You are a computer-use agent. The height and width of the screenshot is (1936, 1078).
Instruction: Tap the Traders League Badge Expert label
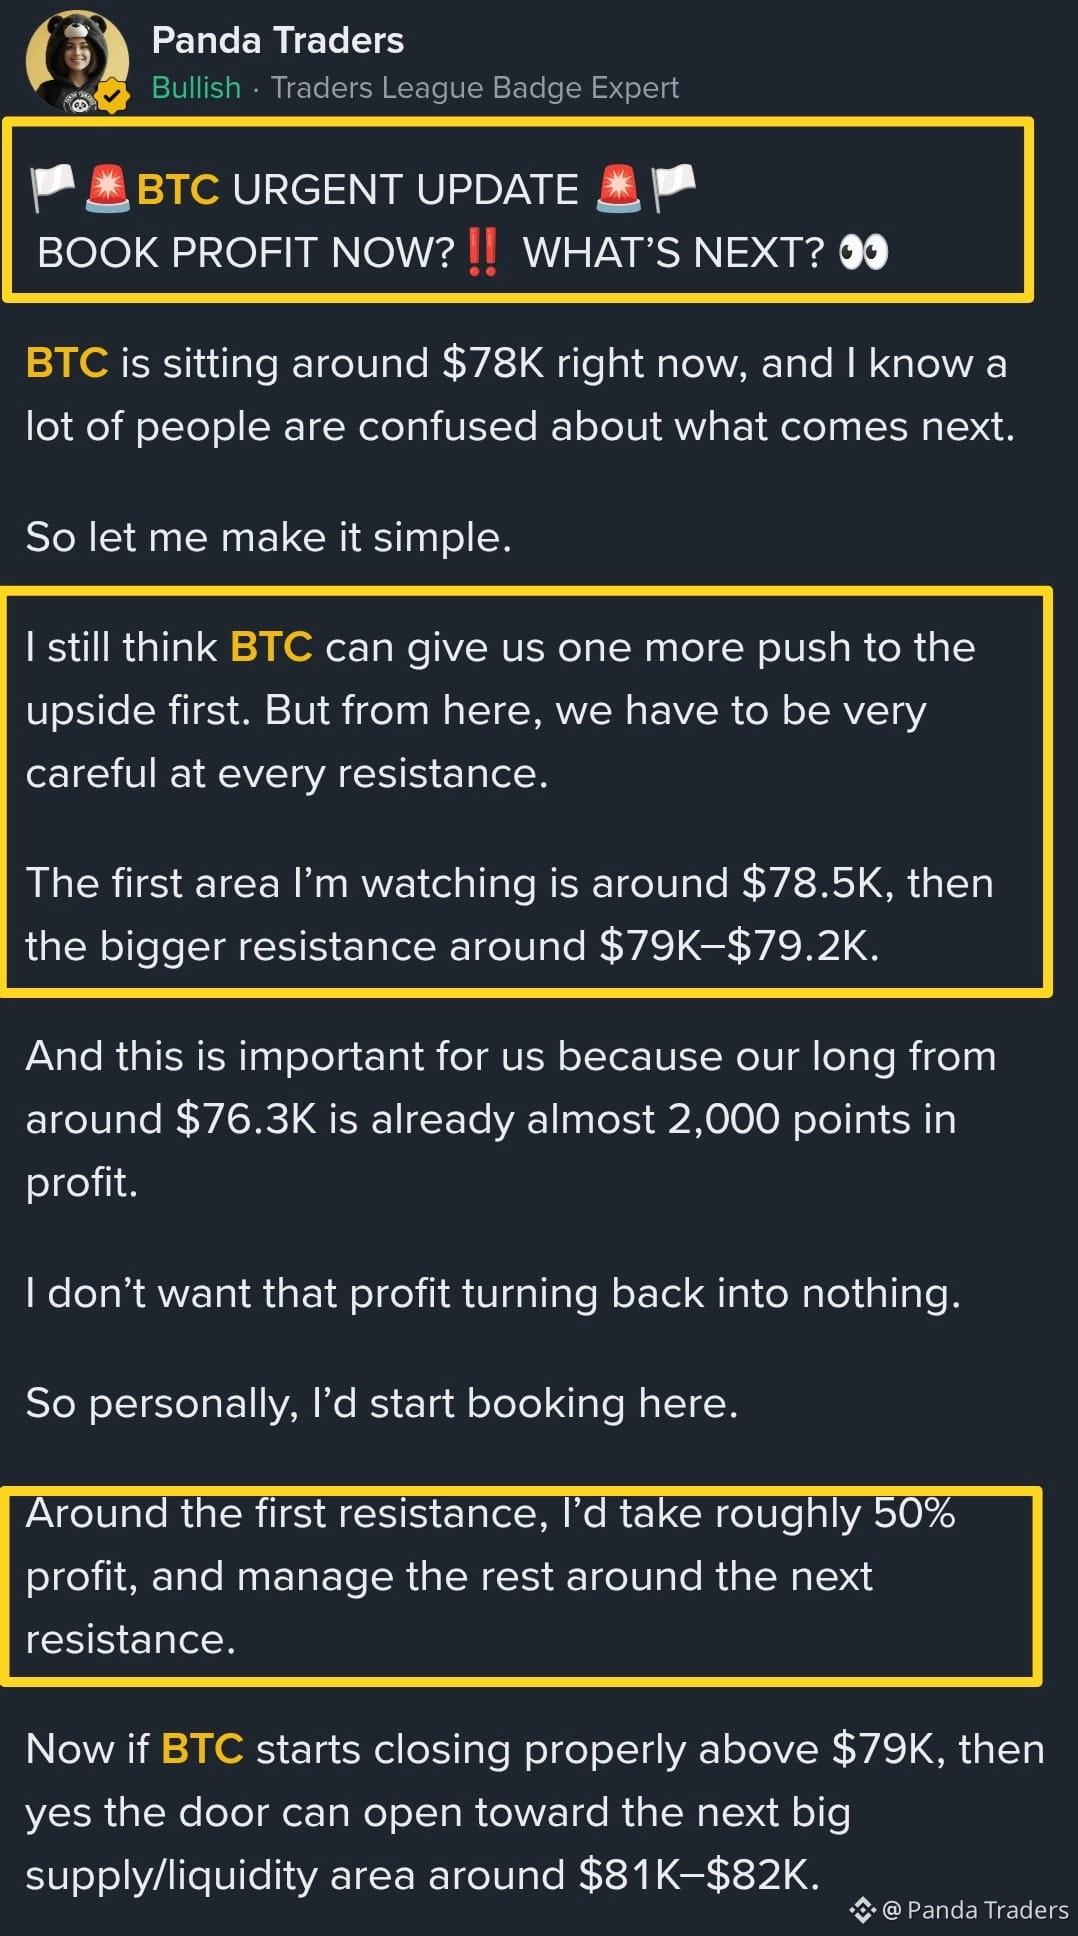click(x=475, y=88)
